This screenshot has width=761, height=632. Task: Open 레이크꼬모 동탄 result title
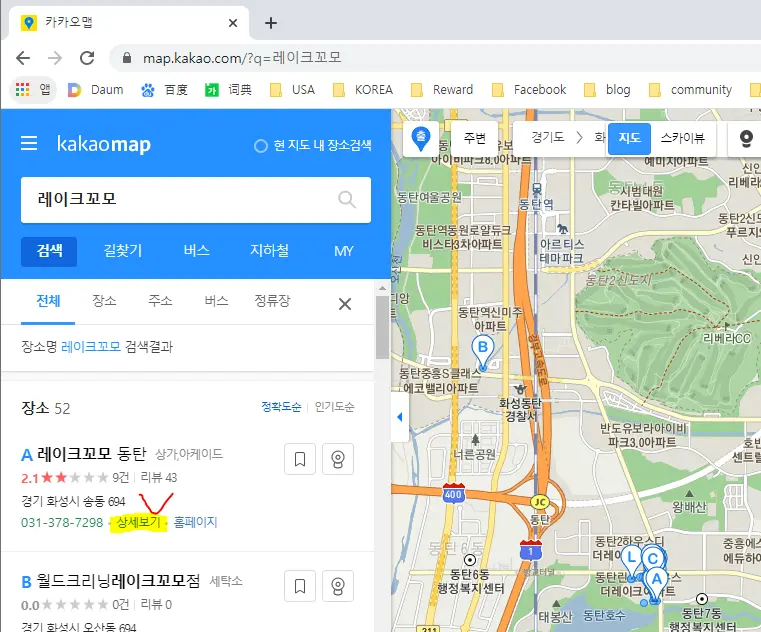[92, 454]
